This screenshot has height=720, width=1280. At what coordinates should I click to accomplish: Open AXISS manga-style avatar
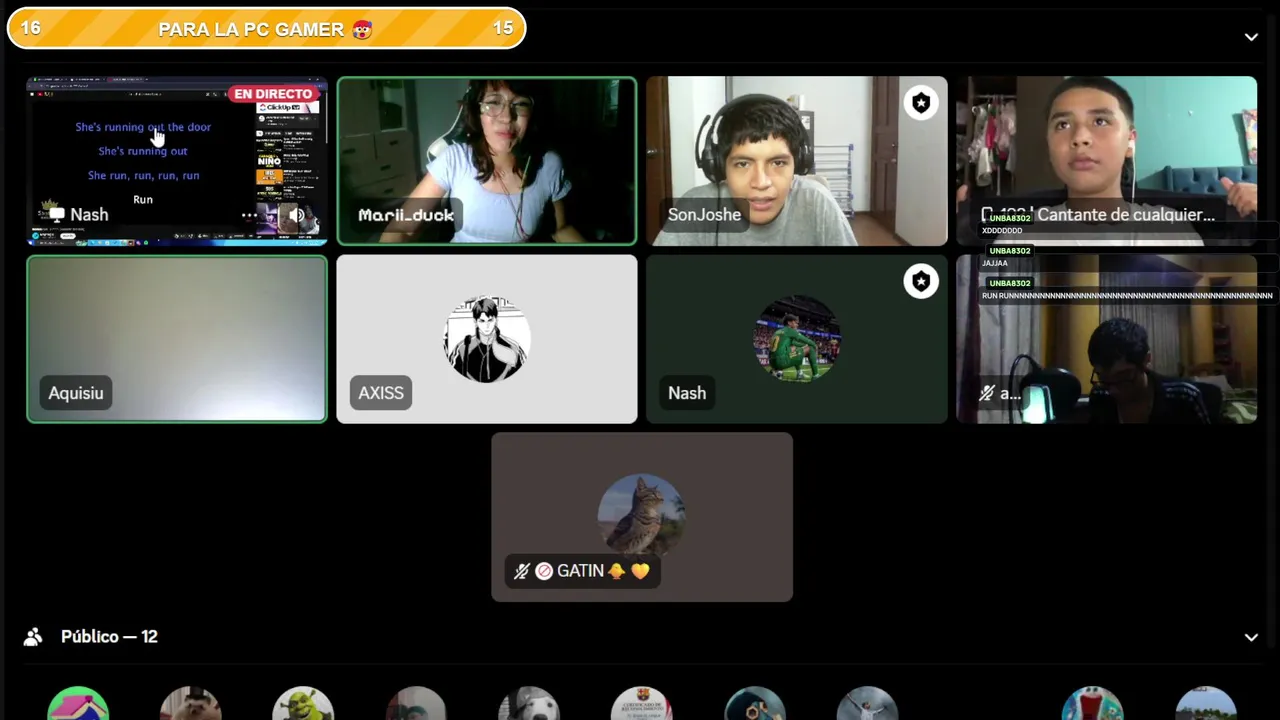point(487,339)
